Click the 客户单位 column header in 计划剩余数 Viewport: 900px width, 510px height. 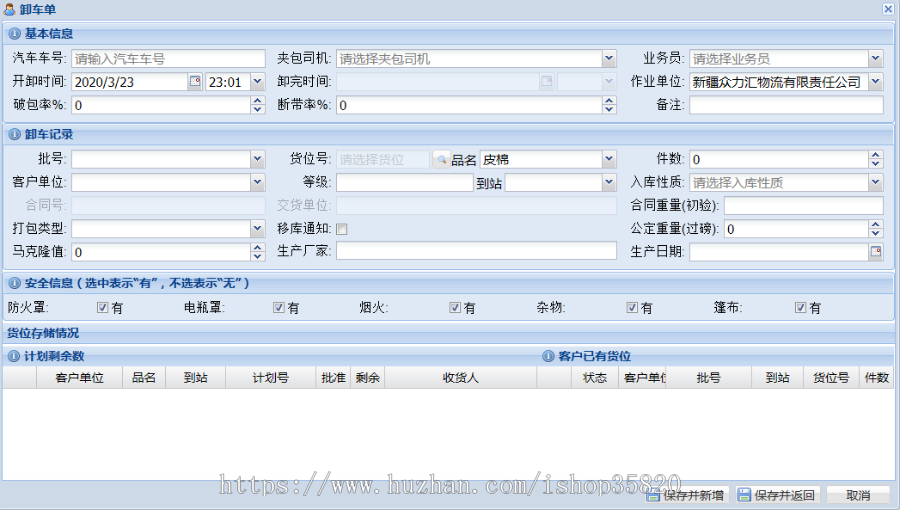(x=79, y=377)
